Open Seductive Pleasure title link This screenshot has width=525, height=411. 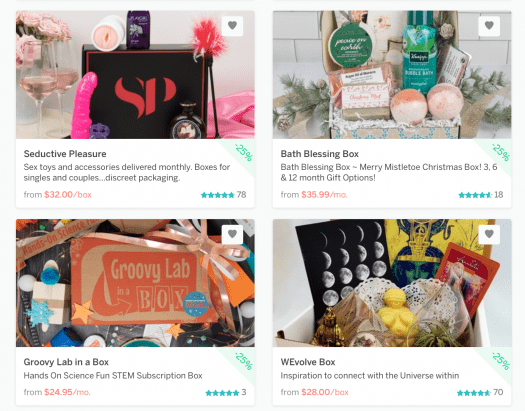pyautogui.click(x=65, y=154)
